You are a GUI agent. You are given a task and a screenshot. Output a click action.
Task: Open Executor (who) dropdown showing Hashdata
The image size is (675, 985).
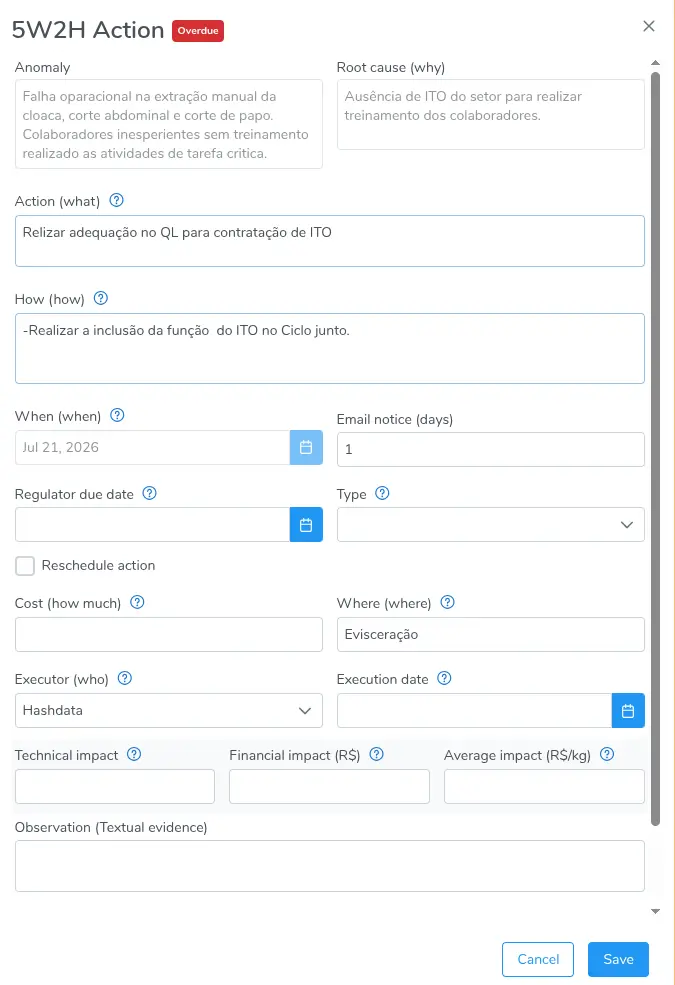coord(168,710)
